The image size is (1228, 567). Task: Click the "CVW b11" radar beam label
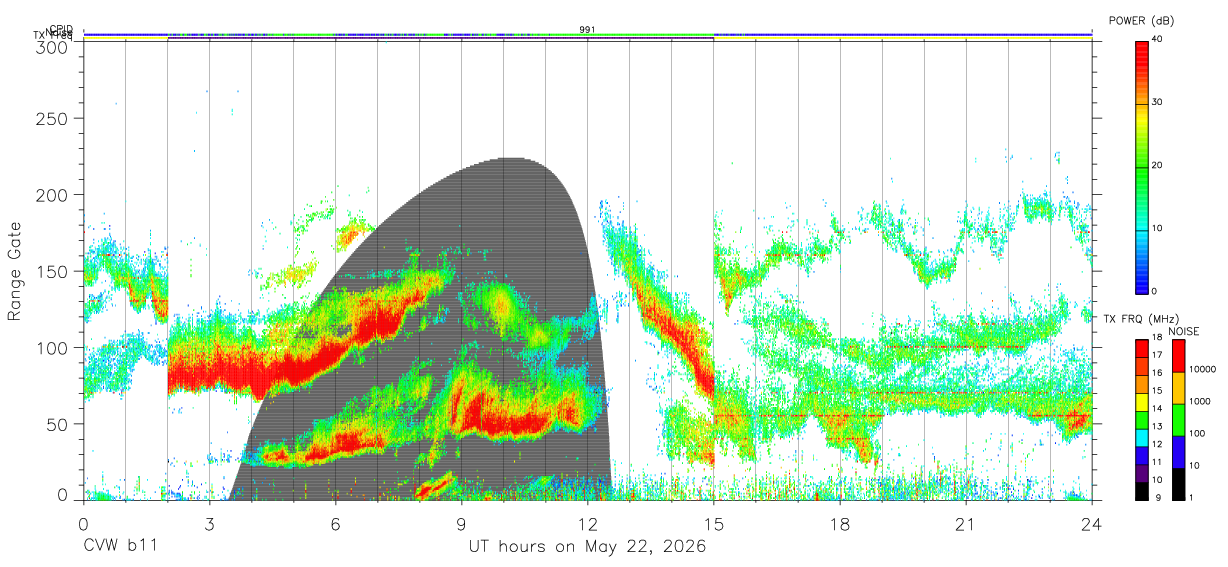tap(120, 547)
